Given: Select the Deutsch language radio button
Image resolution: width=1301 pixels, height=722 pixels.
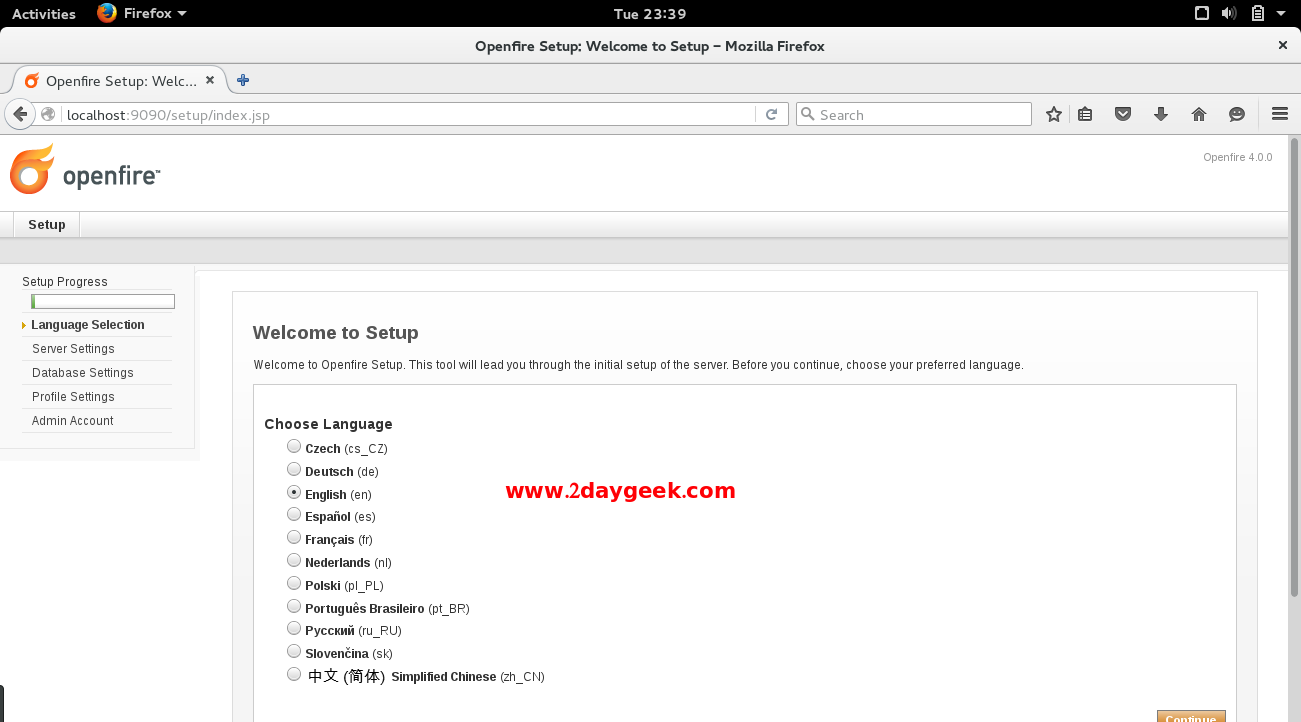Looking at the screenshot, I should click(294, 469).
